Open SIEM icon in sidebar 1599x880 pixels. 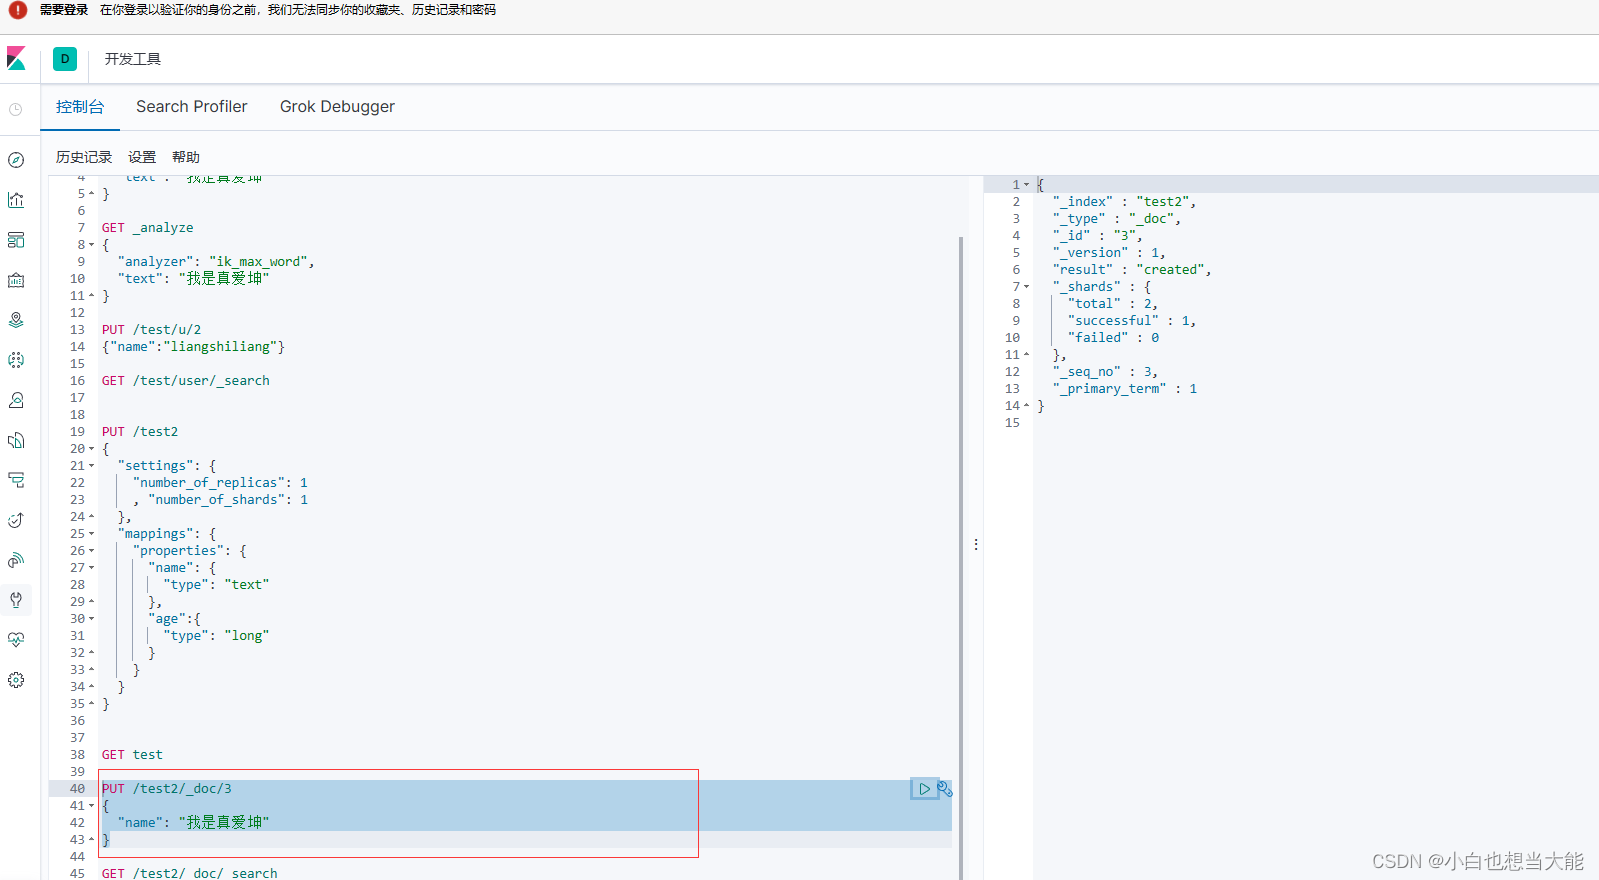coord(16,560)
